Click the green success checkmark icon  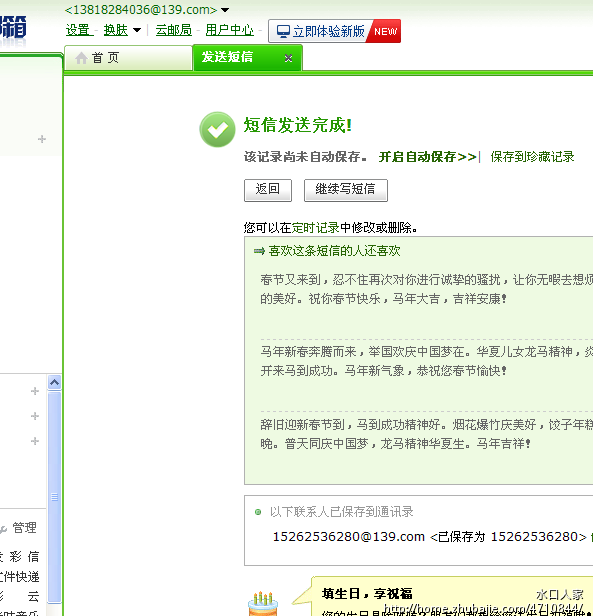coord(217,130)
